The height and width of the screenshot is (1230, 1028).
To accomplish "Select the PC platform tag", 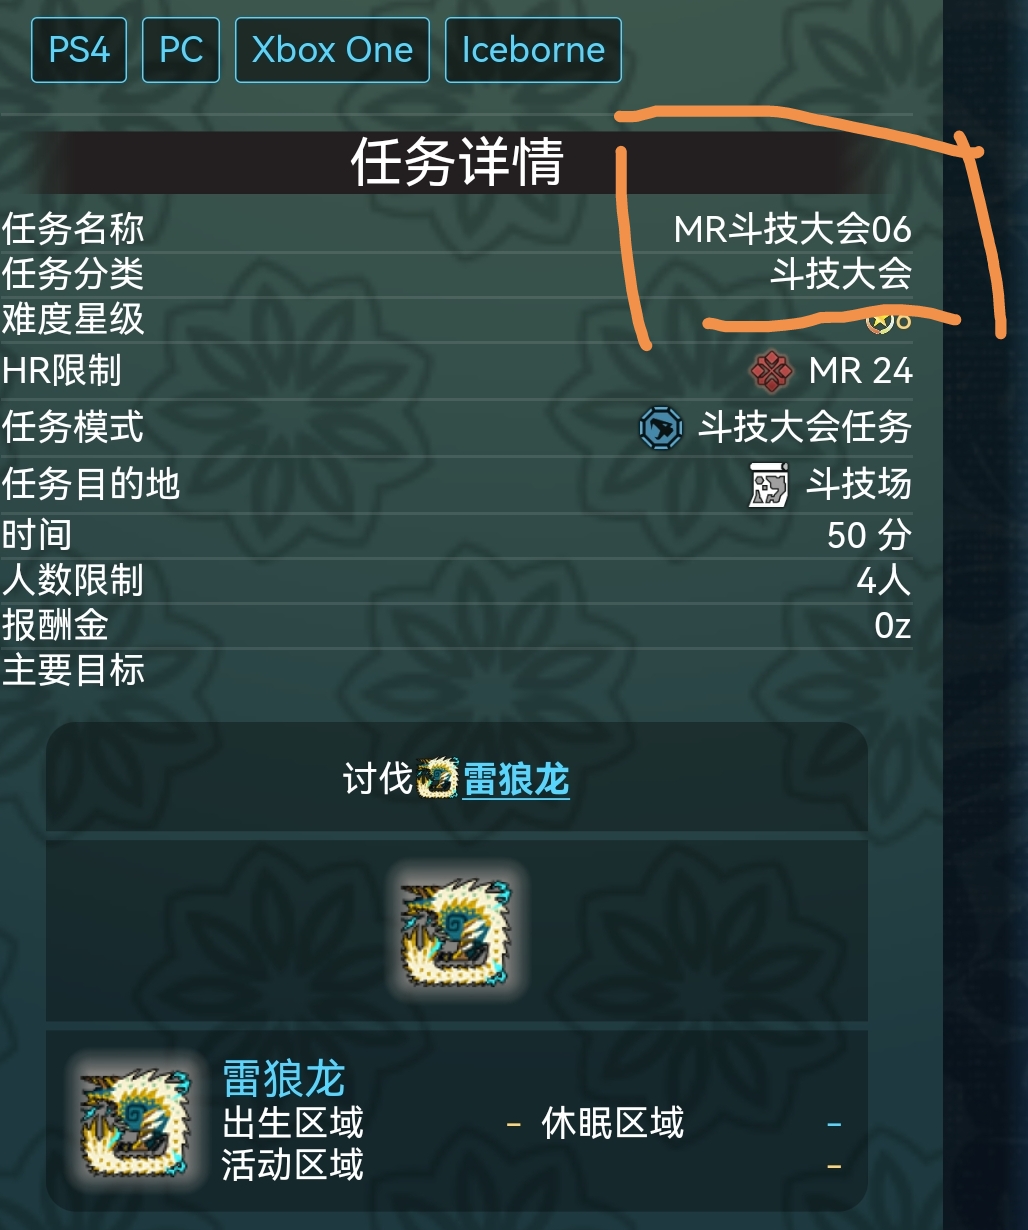I will [x=181, y=50].
